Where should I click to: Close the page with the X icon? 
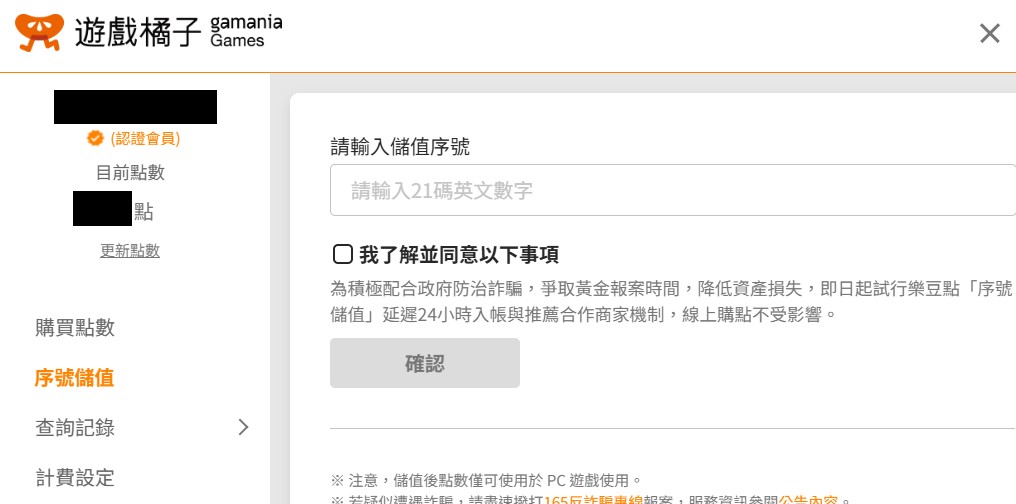pos(989,34)
